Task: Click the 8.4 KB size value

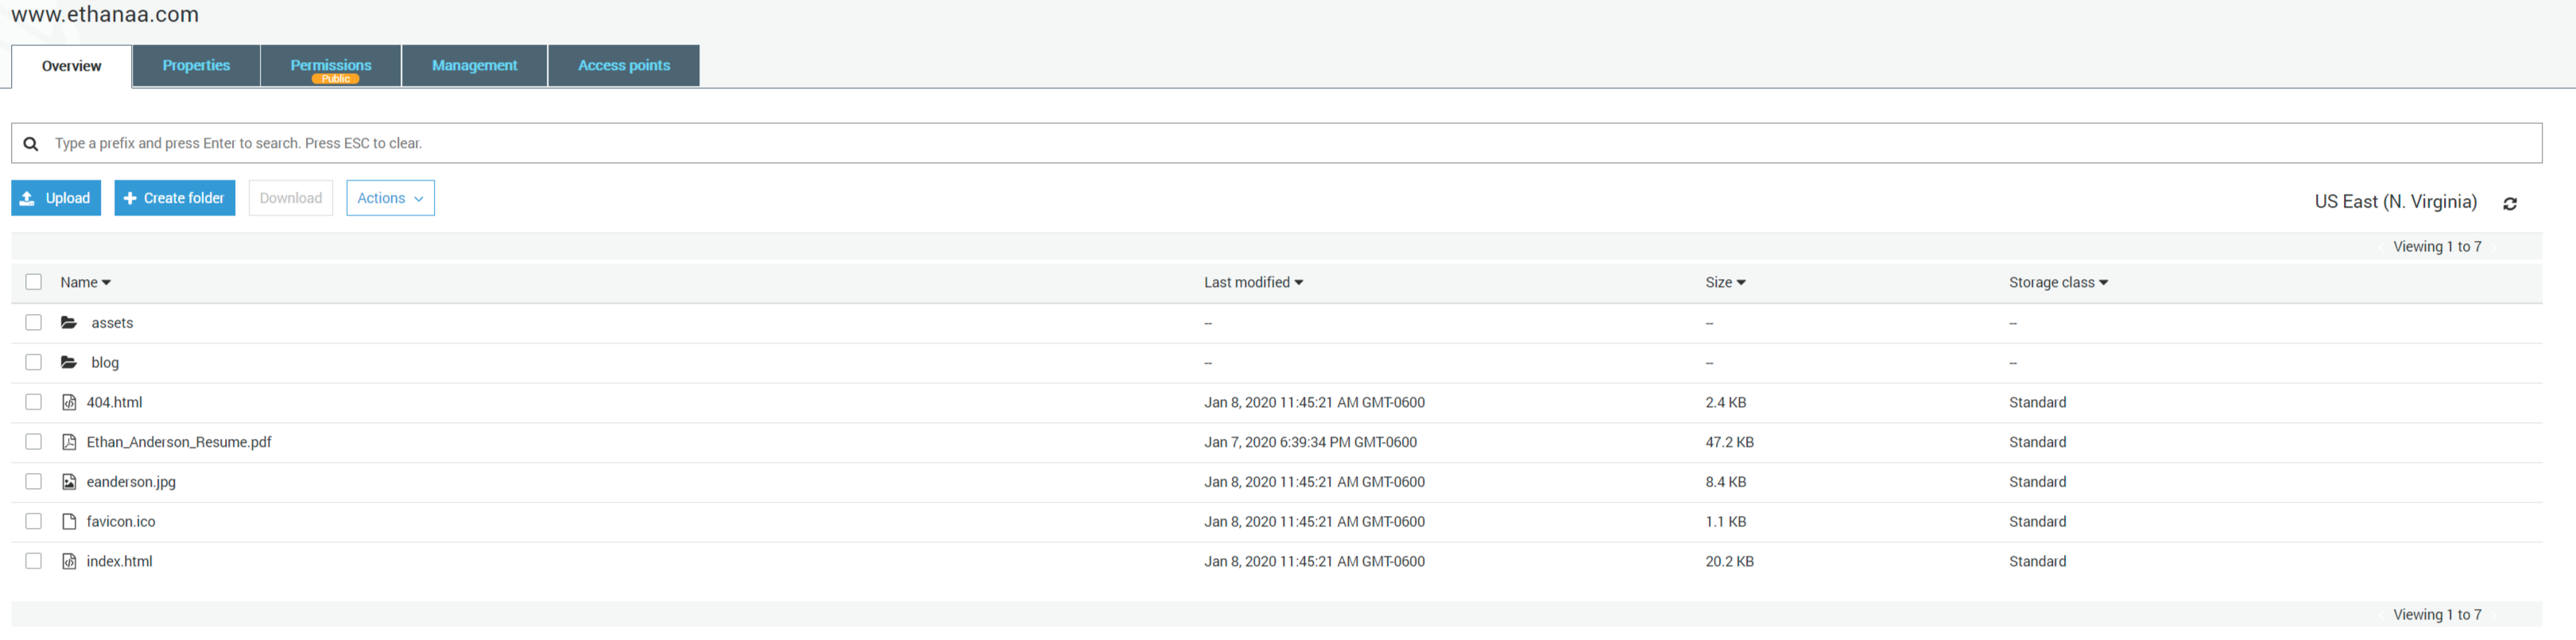Action: 1725,482
